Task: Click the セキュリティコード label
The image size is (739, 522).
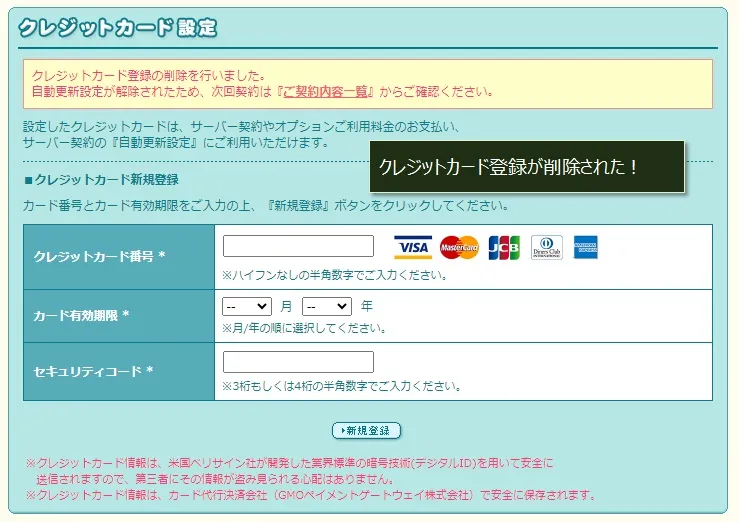Action: (93, 371)
